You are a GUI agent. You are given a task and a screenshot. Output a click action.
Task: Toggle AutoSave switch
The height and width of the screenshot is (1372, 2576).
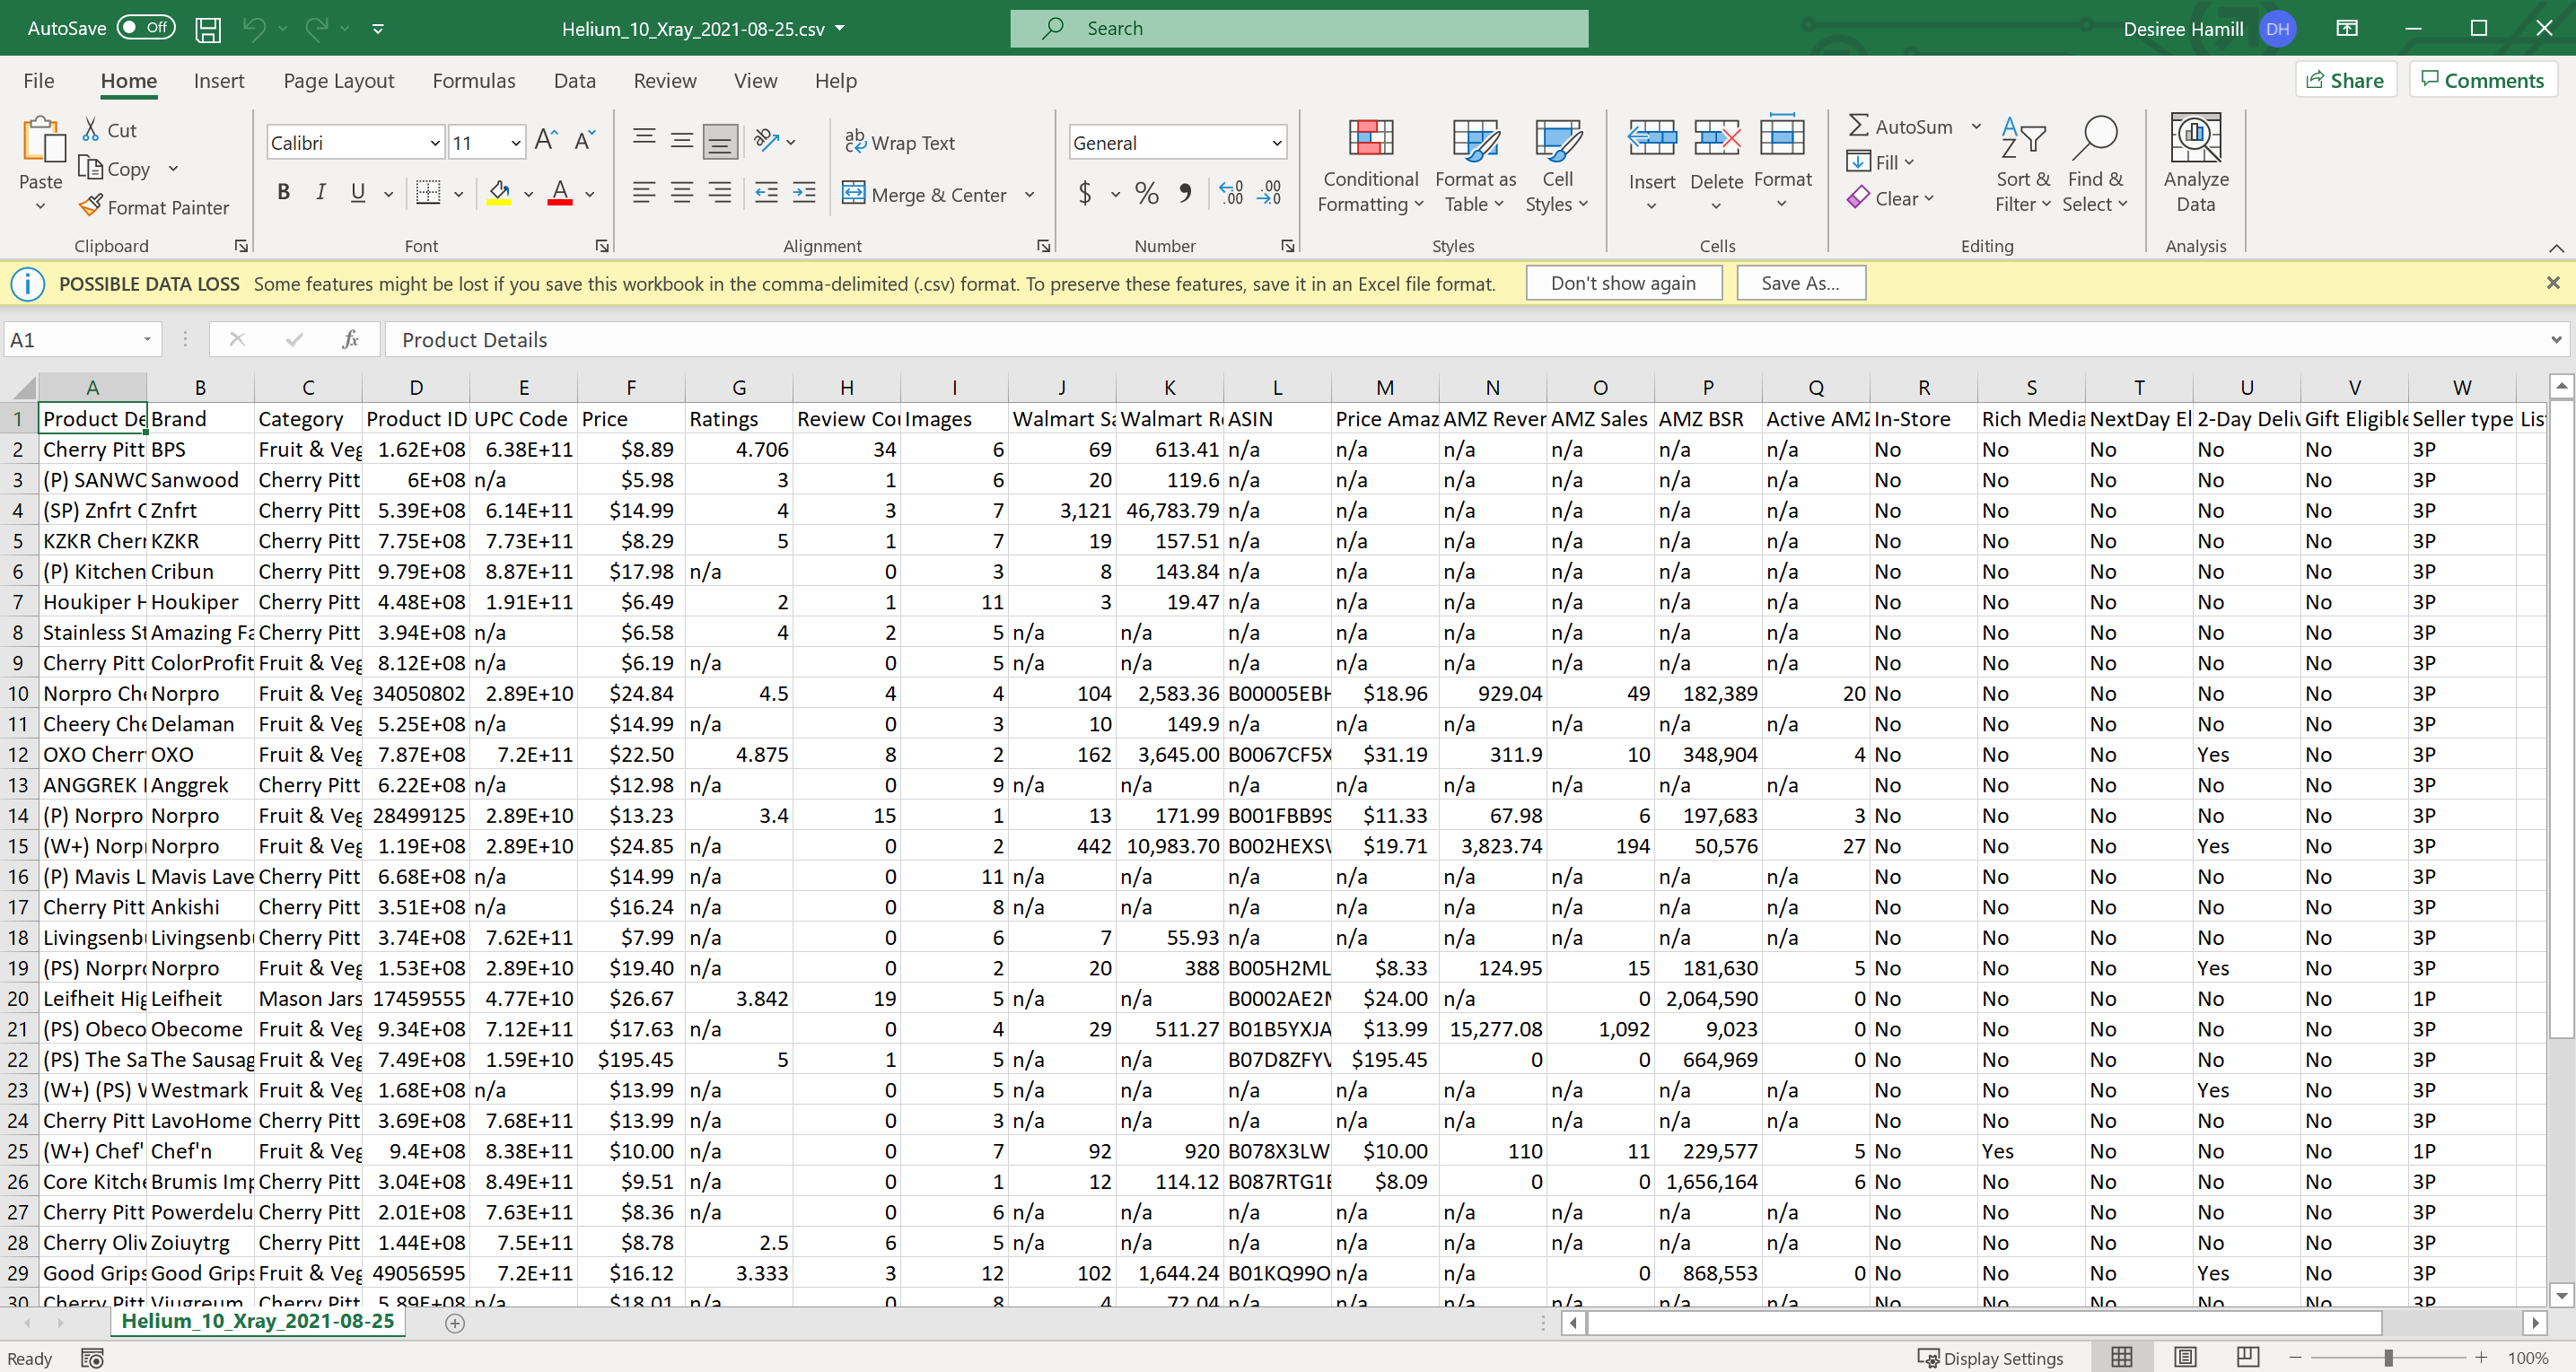[146, 28]
